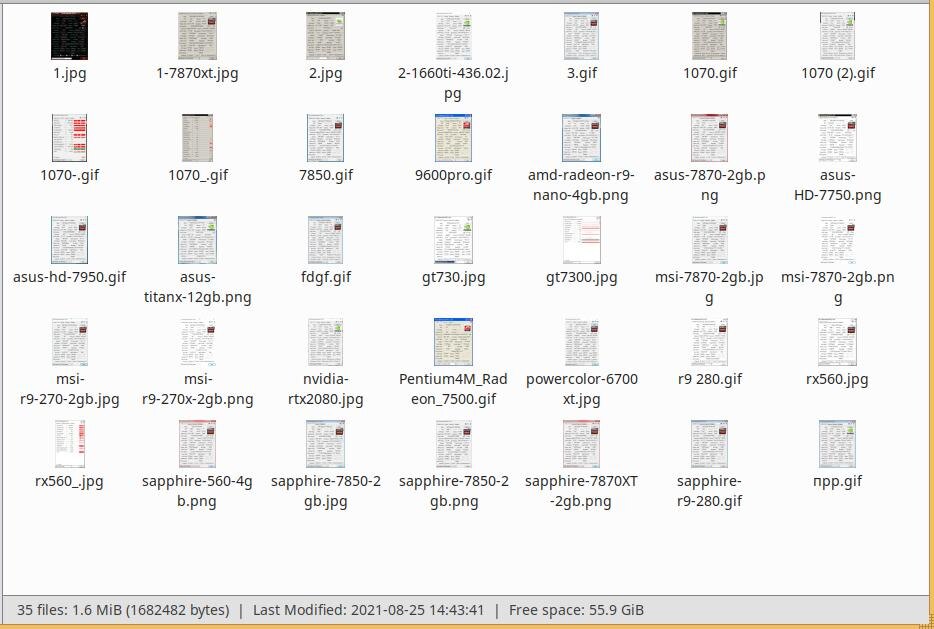Image resolution: width=934 pixels, height=629 pixels.
Task: Select the 1070.gif thumbnail
Action: click(709, 36)
